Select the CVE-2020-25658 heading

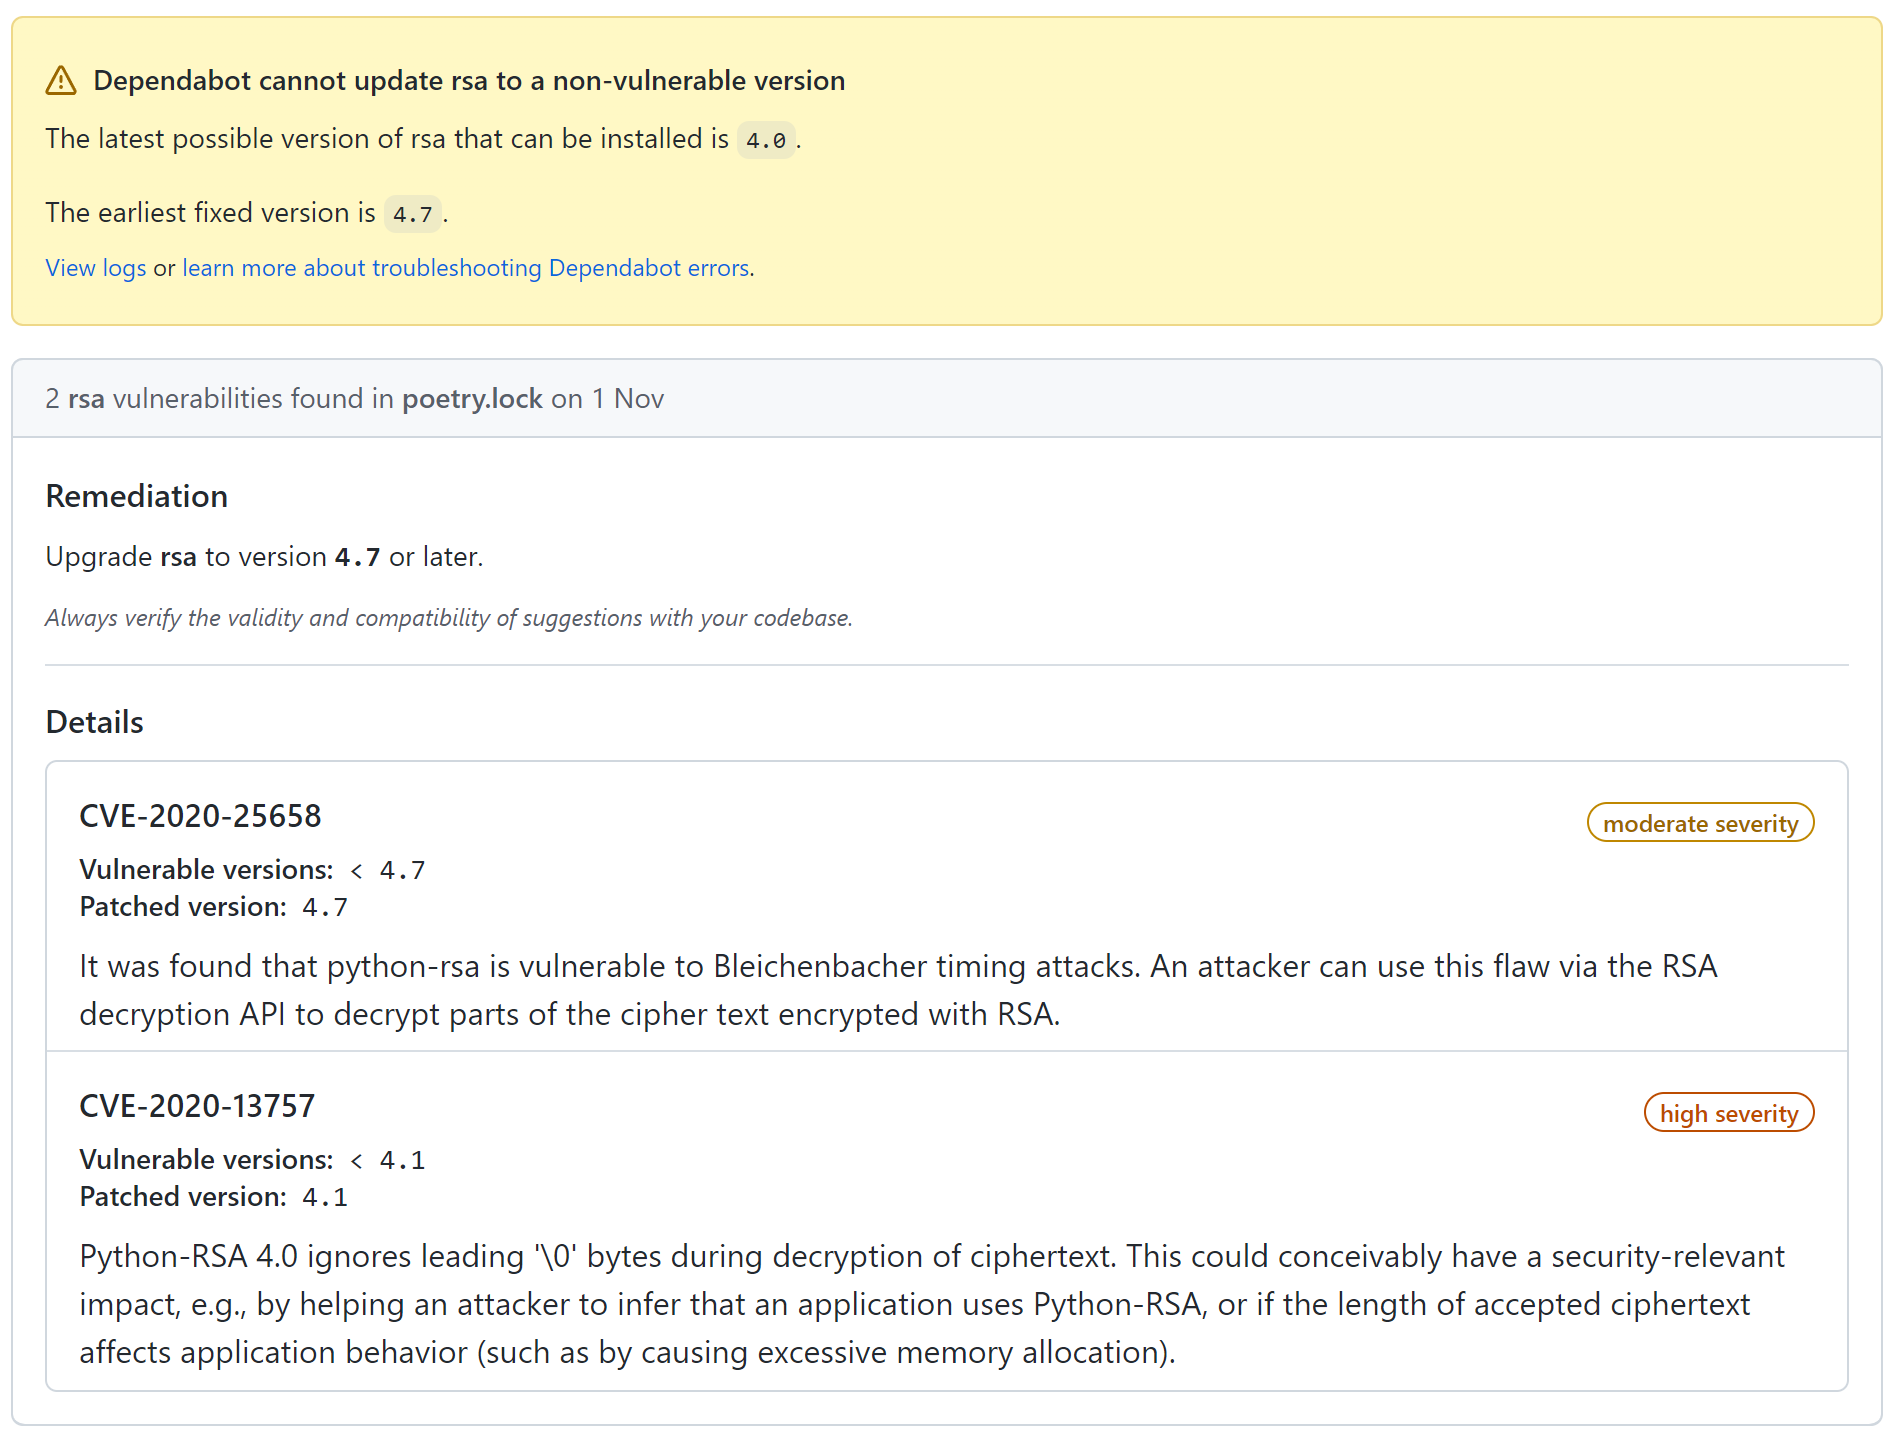click(x=200, y=816)
